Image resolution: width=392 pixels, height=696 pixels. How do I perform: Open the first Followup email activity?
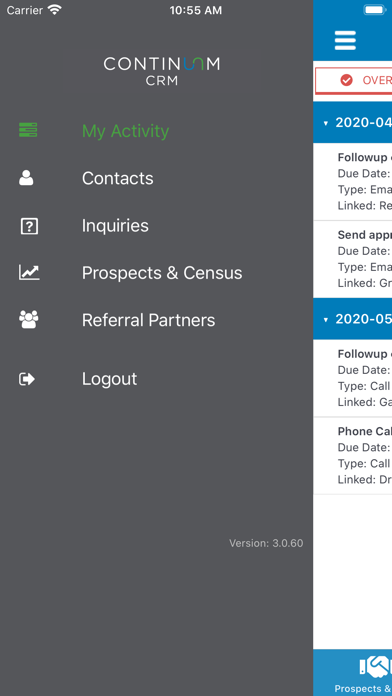coord(352,182)
